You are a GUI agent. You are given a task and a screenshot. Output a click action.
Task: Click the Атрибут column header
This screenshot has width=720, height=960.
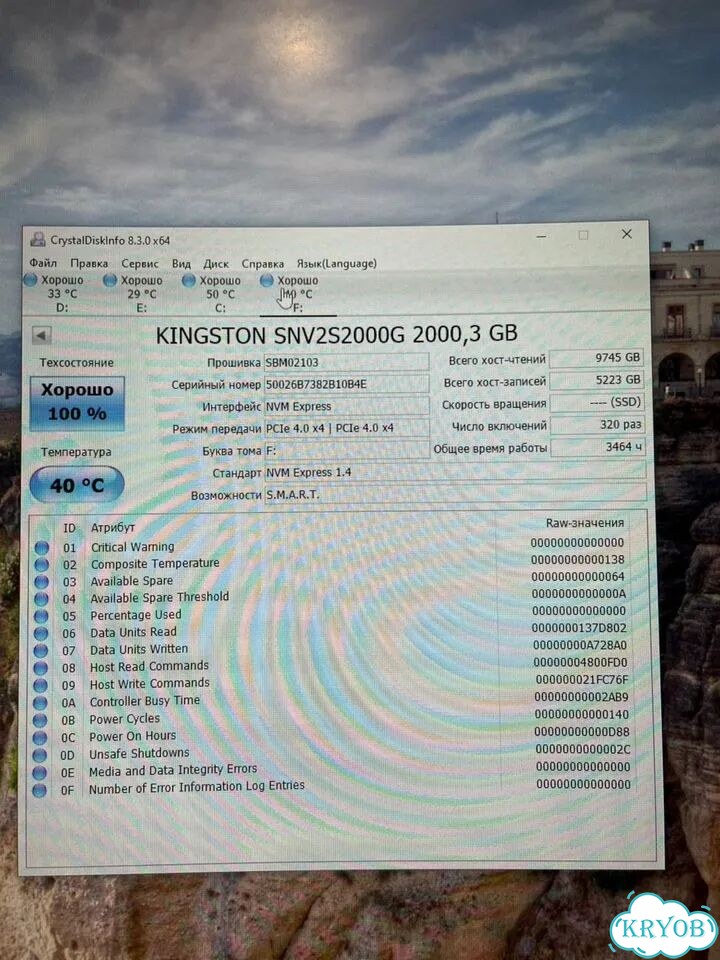(113, 527)
